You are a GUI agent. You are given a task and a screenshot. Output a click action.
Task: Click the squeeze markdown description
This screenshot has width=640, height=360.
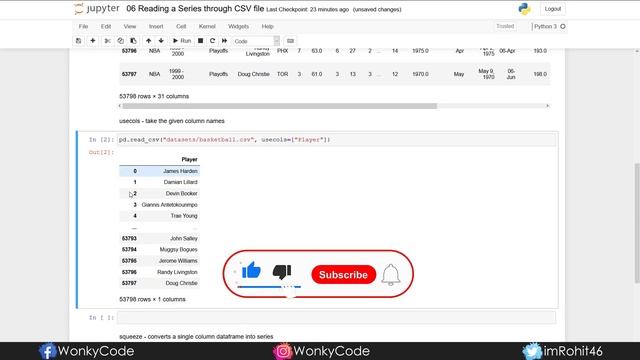pos(196,337)
